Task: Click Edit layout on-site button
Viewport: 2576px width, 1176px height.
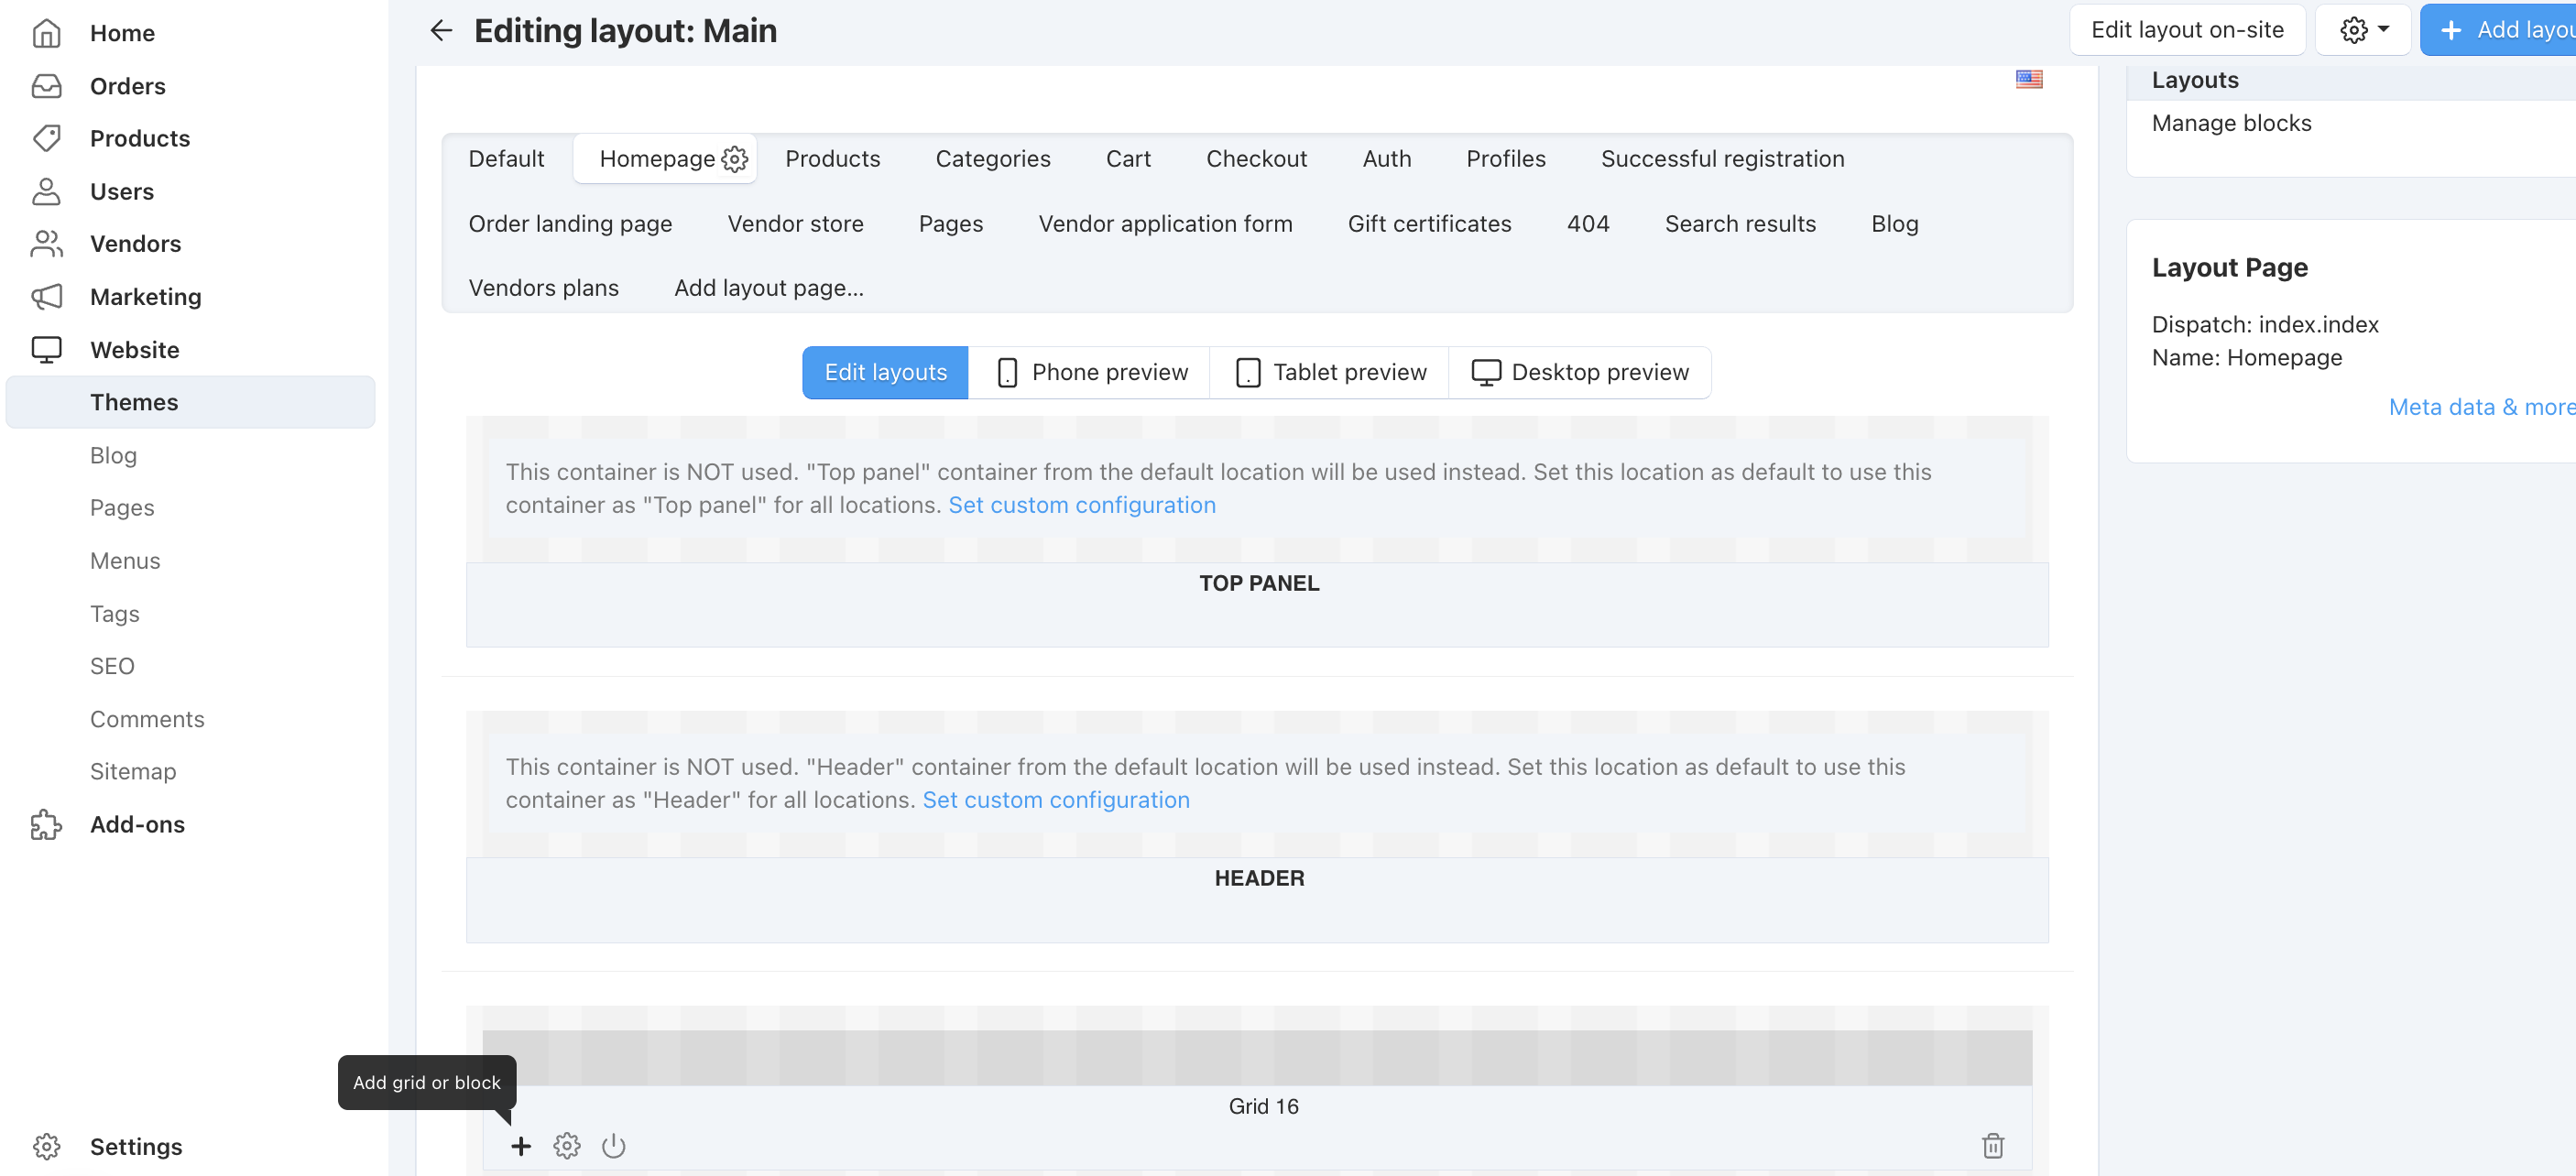Action: (x=2187, y=30)
